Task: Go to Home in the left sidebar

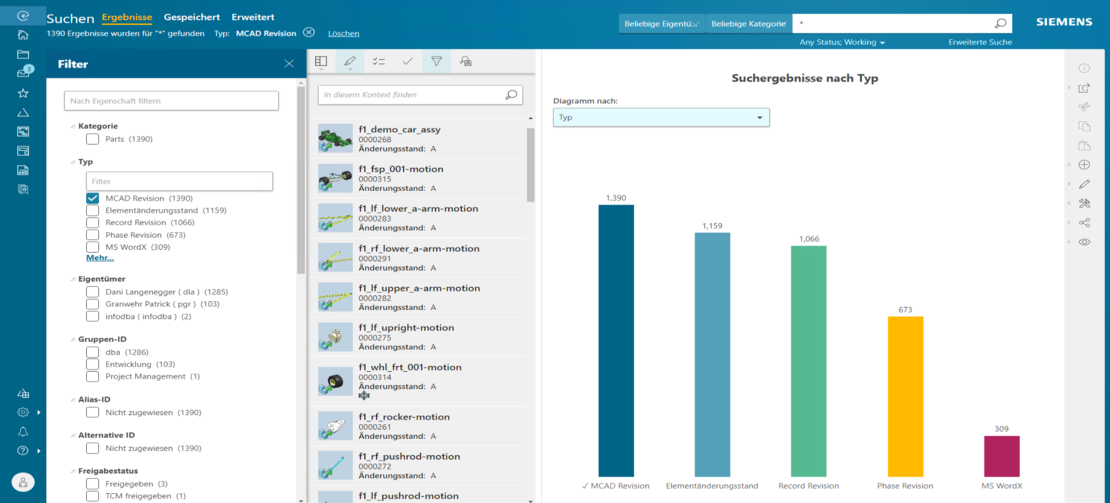Action: 23,35
